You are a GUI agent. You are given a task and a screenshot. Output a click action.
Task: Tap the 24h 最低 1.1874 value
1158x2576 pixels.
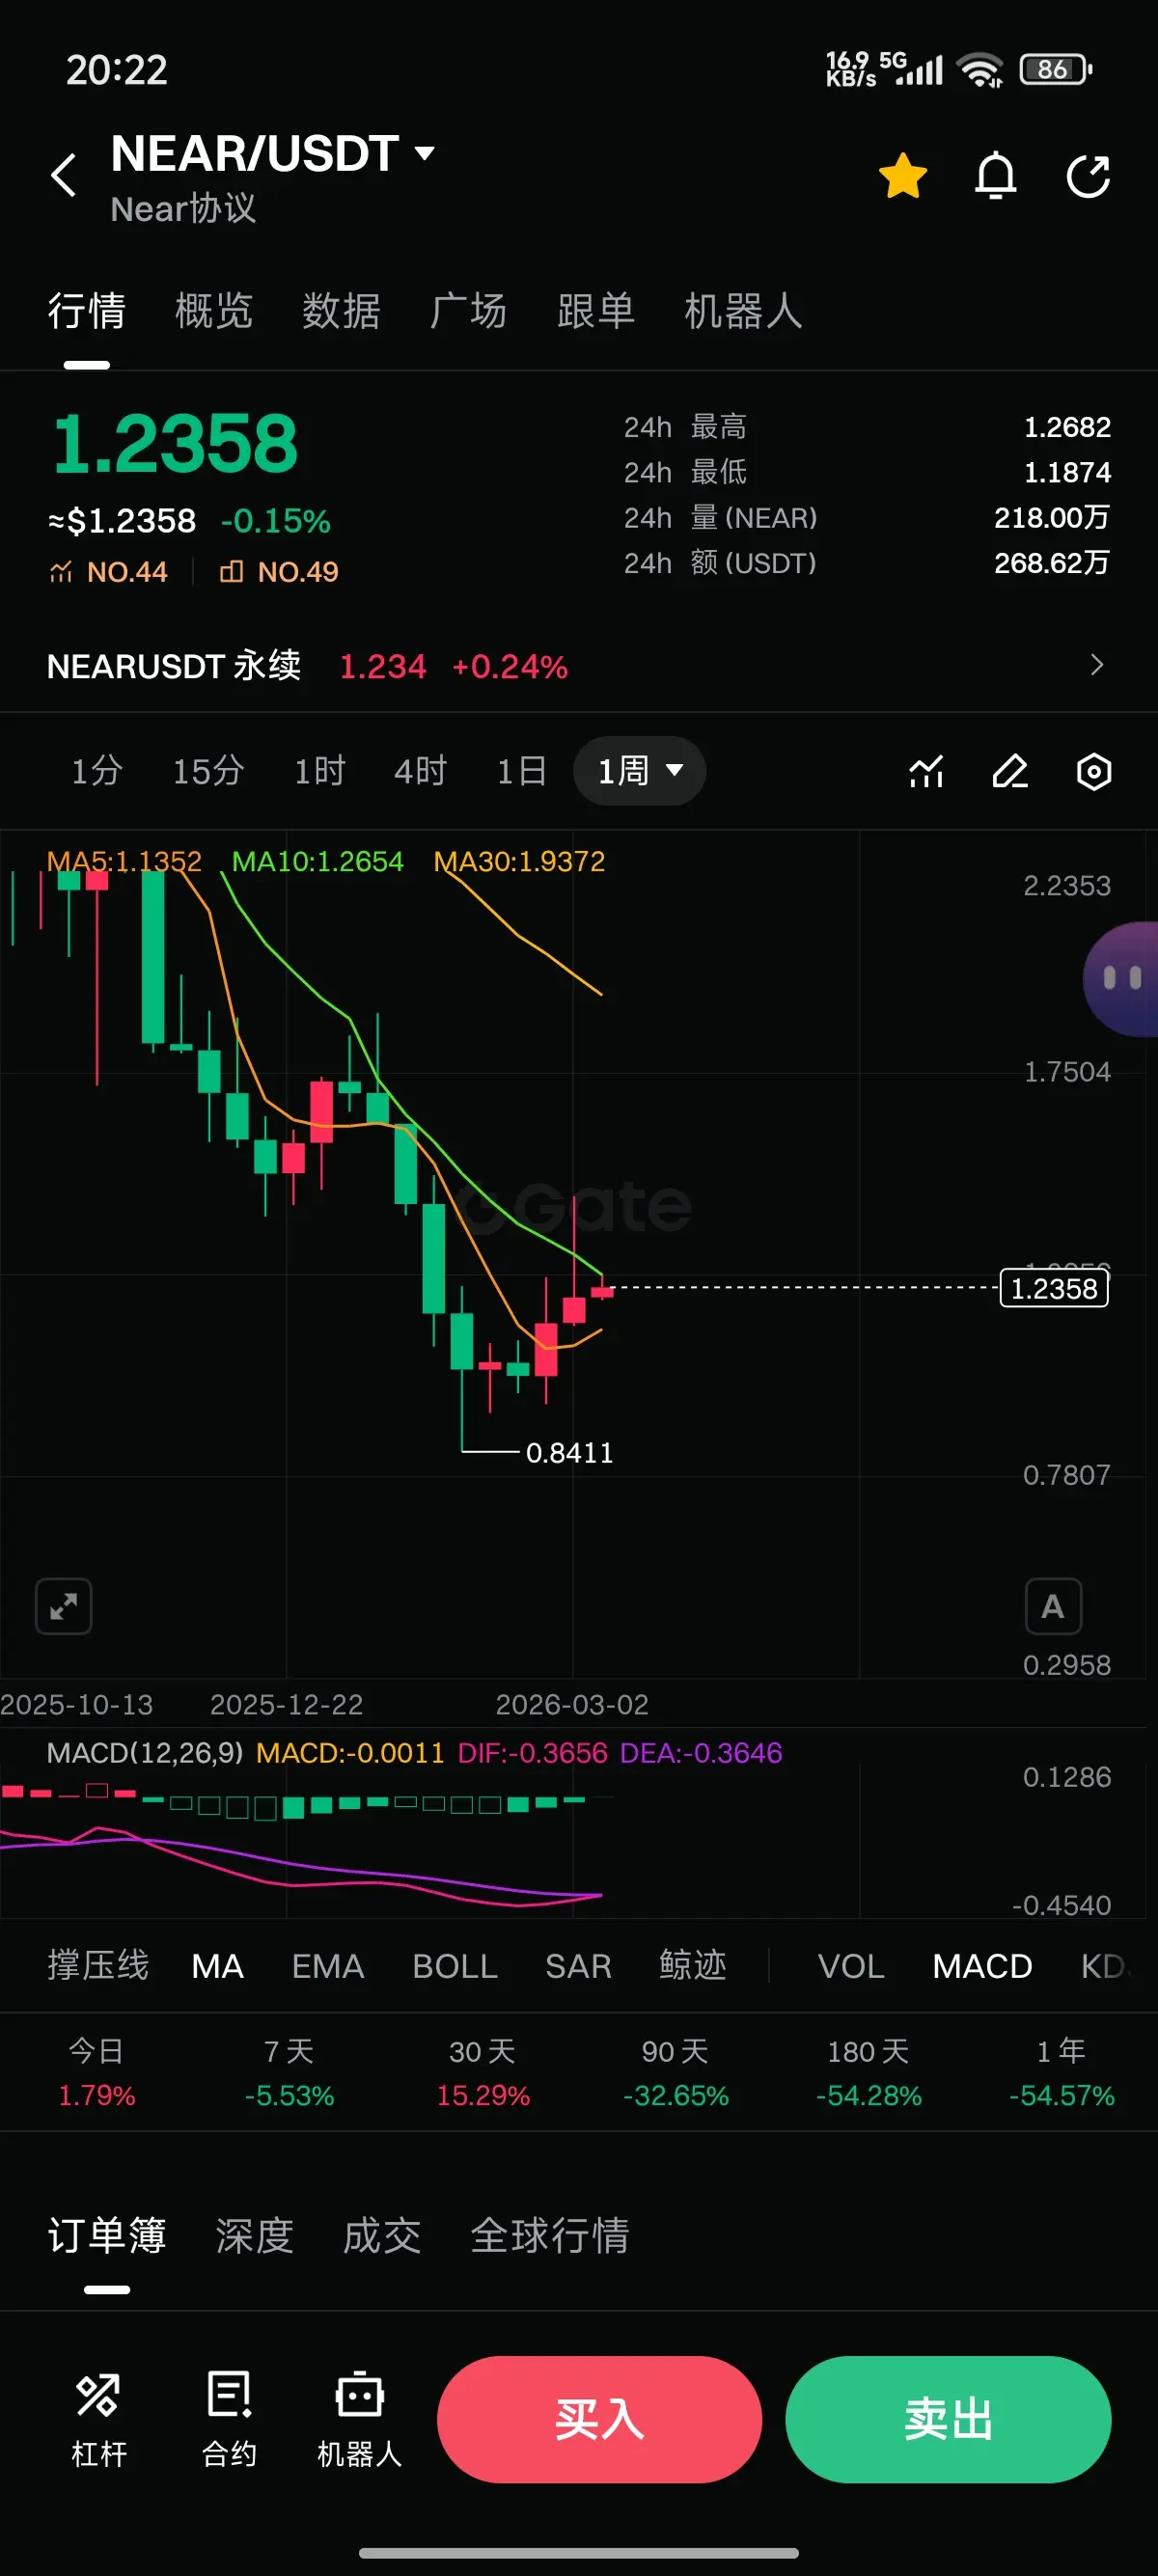[x=1067, y=472]
